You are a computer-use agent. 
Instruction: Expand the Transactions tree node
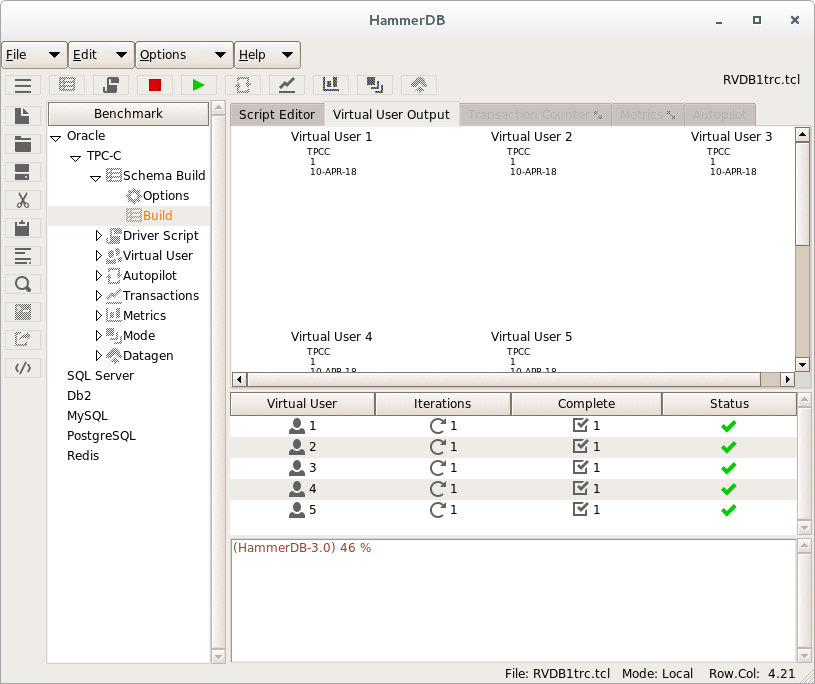[98, 296]
